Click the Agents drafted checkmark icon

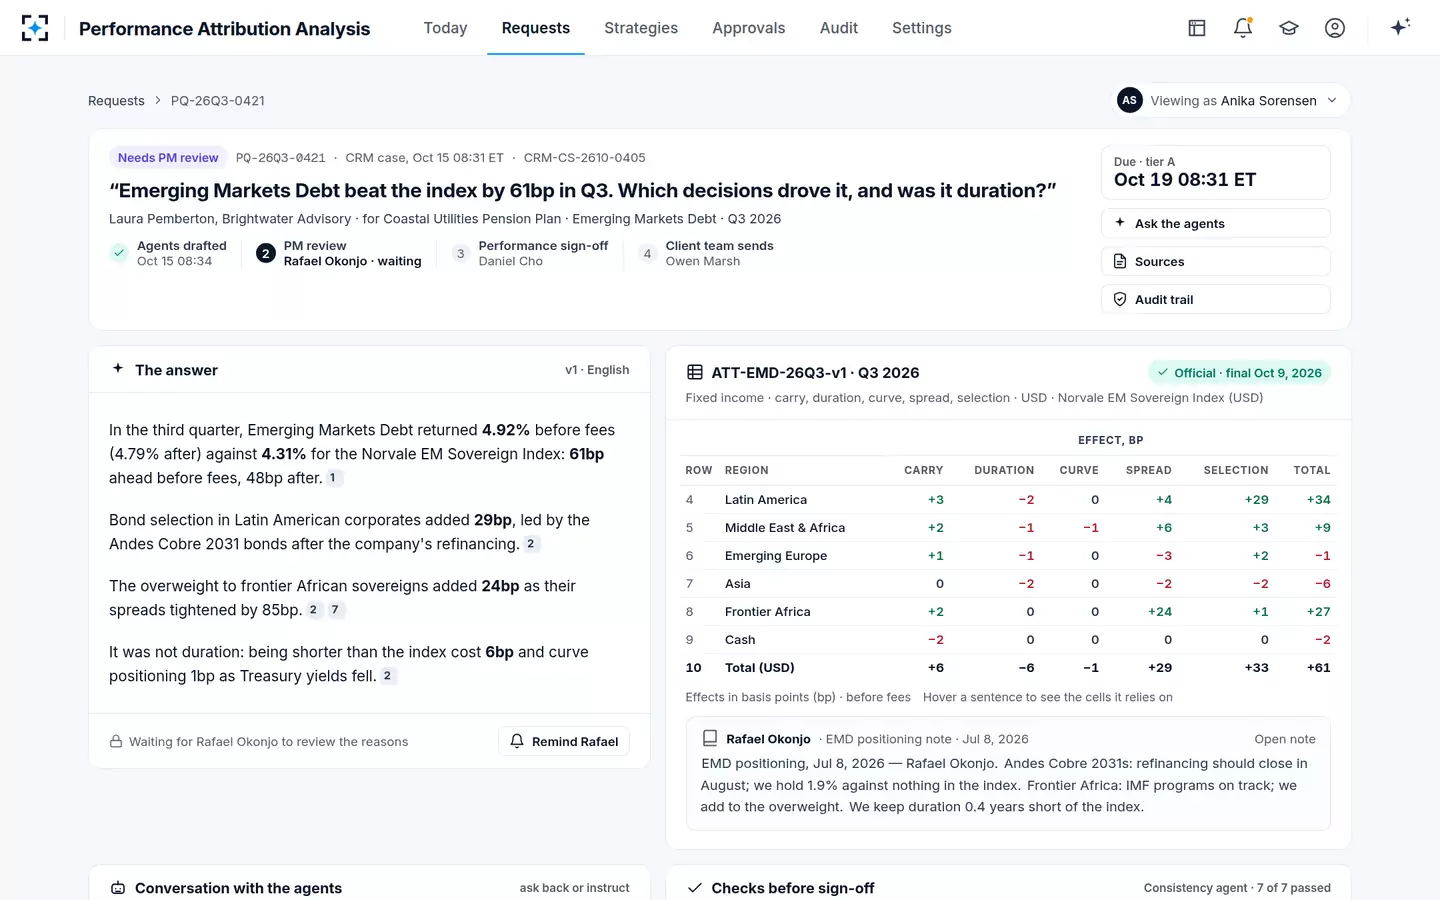[x=119, y=253]
